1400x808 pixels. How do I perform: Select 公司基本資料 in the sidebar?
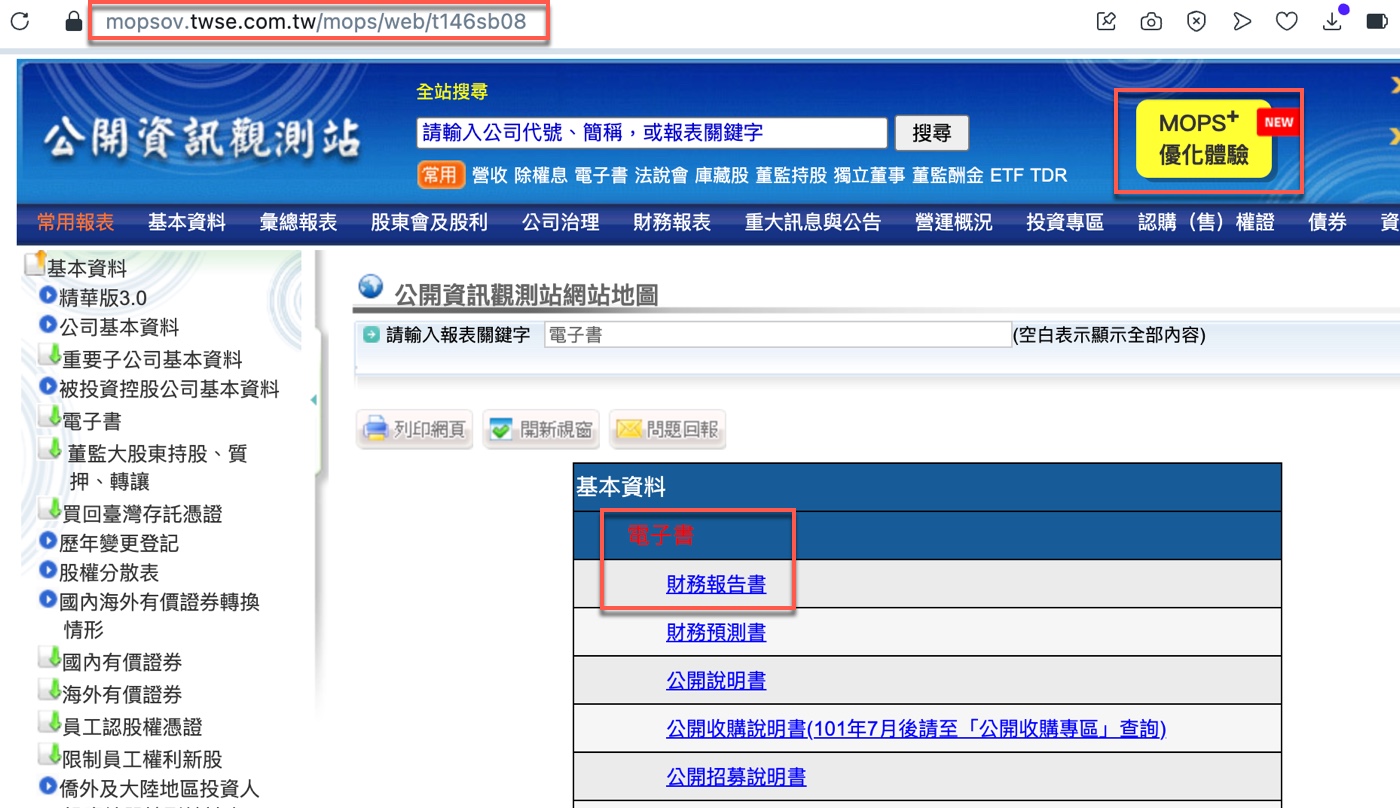(x=119, y=327)
